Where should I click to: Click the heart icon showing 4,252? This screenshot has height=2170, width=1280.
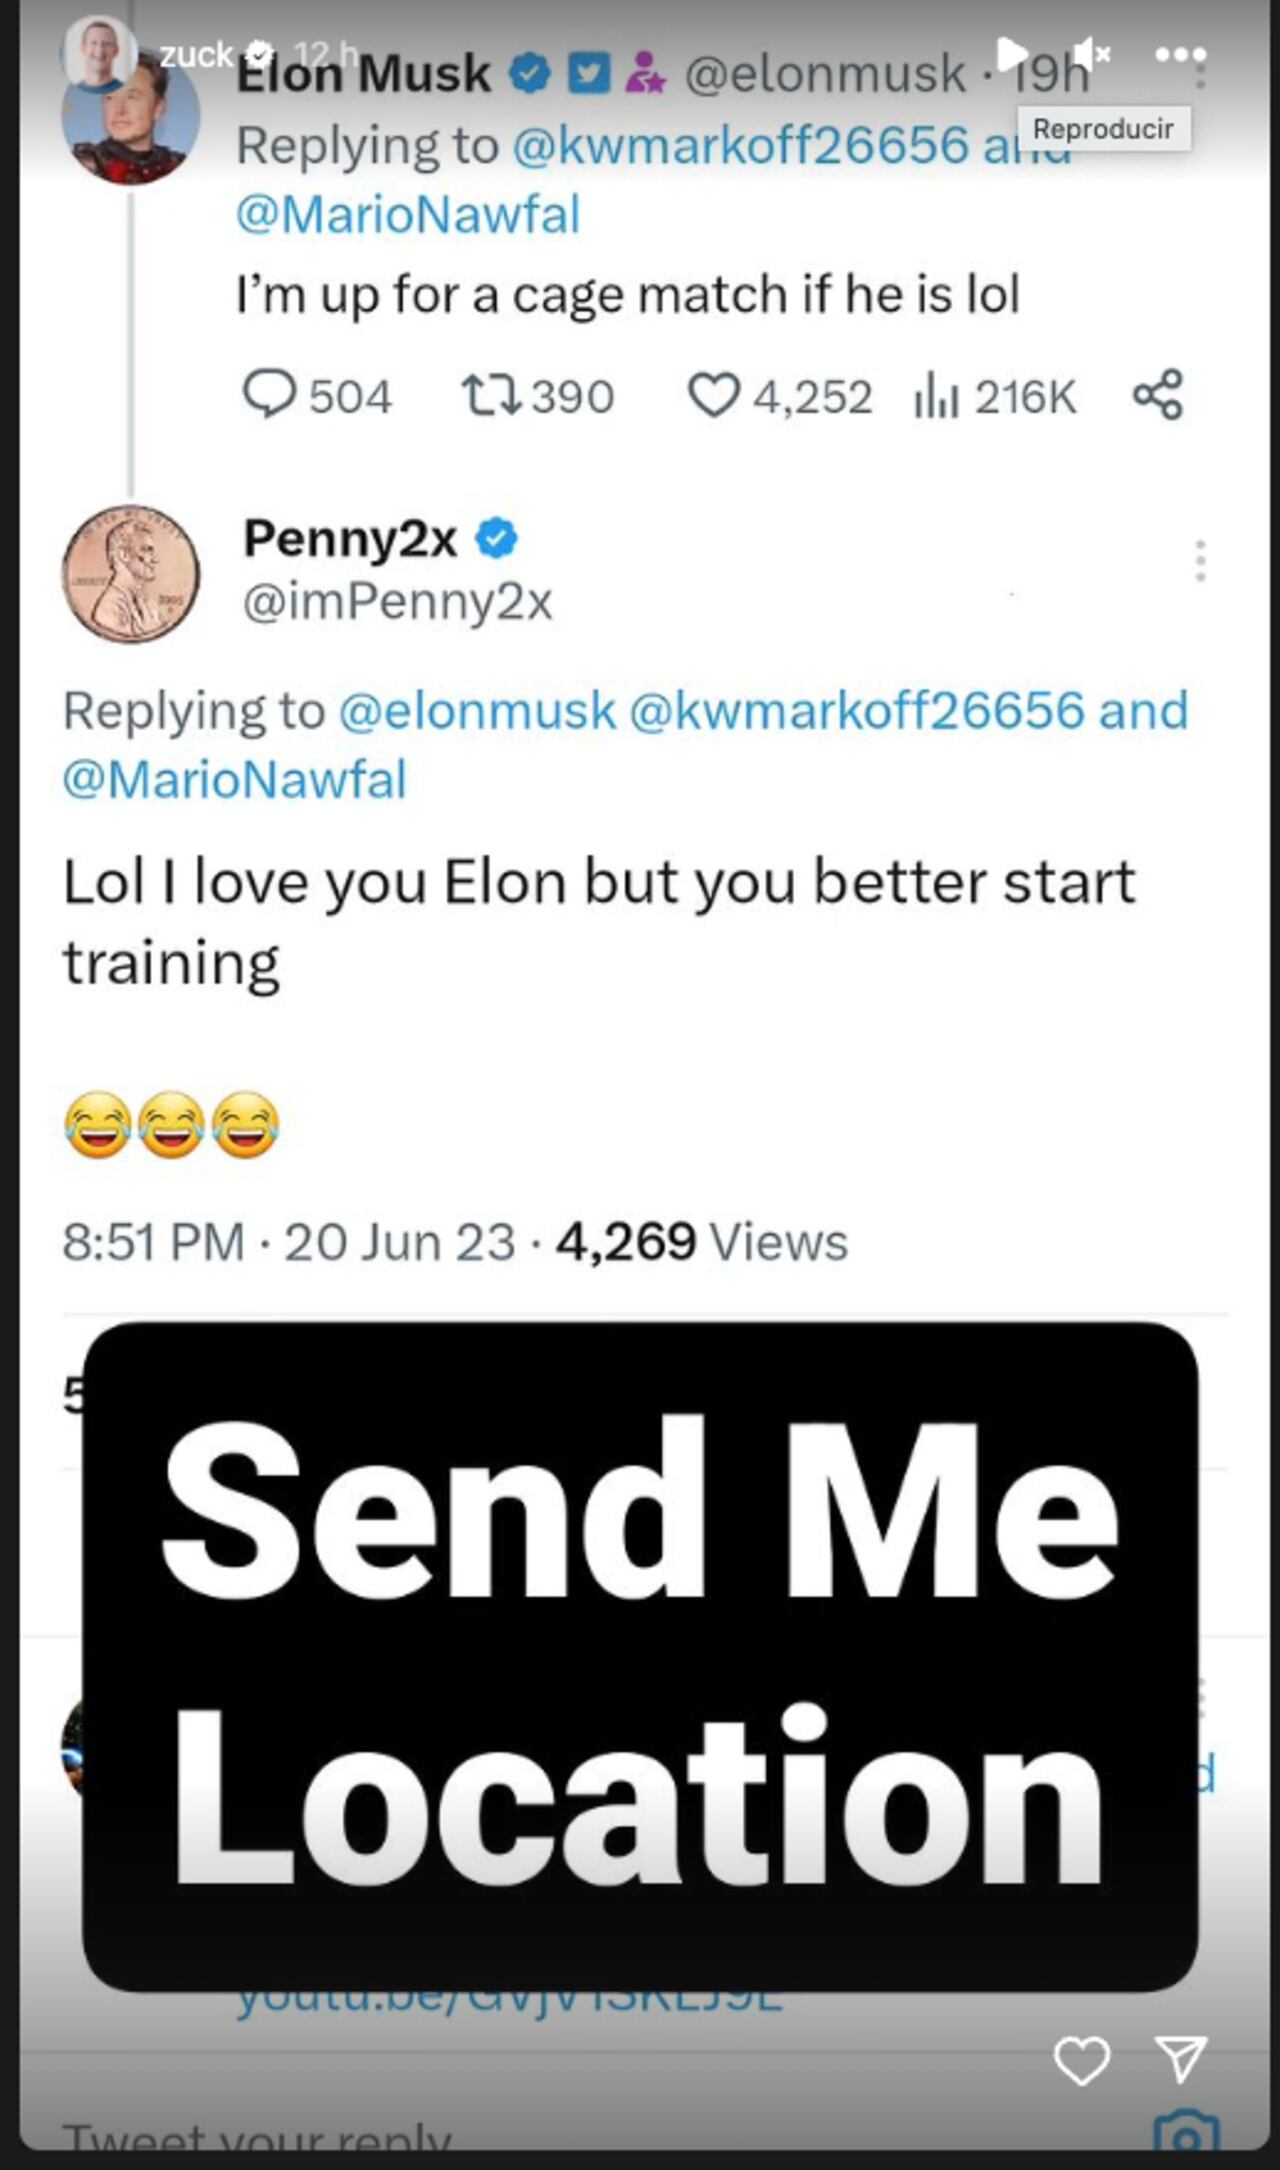tap(713, 395)
